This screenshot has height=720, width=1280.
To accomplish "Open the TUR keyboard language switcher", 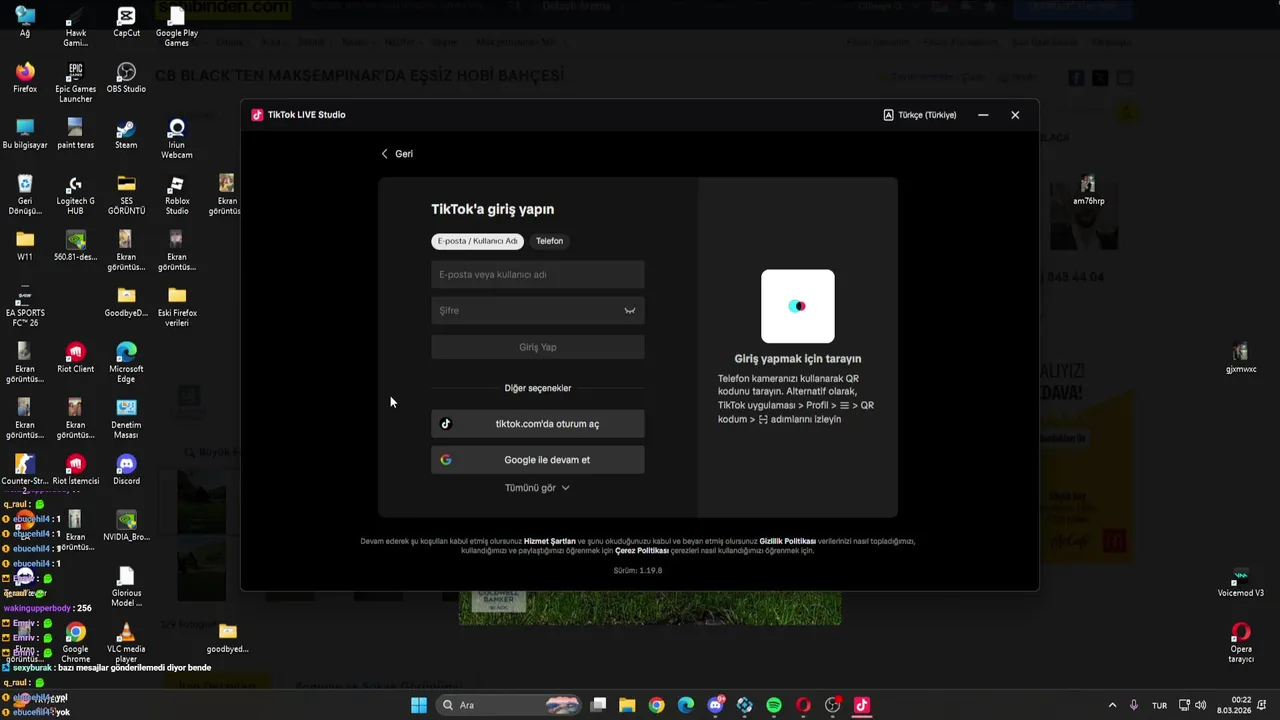I will pos(1160,705).
